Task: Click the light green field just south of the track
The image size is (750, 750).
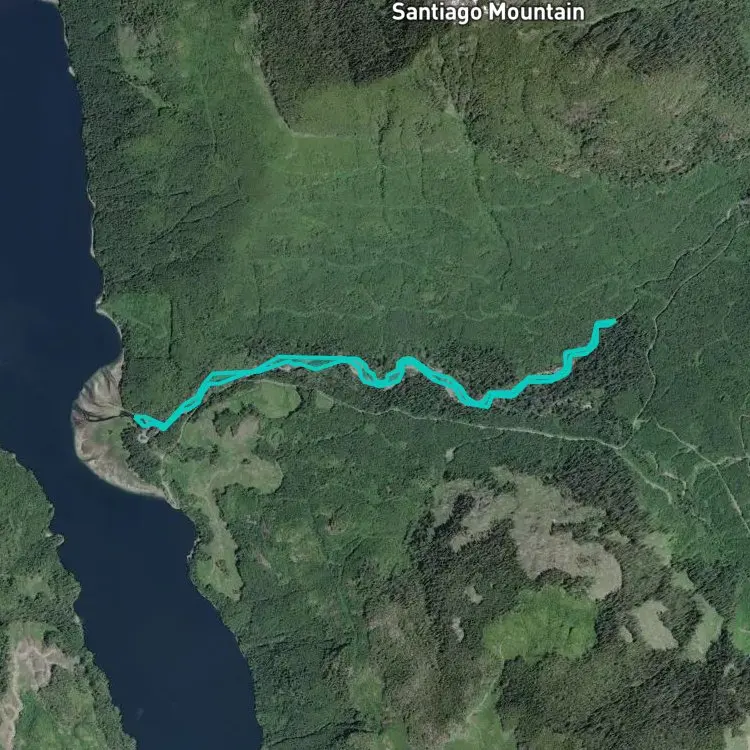Action: (x=275, y=399)
